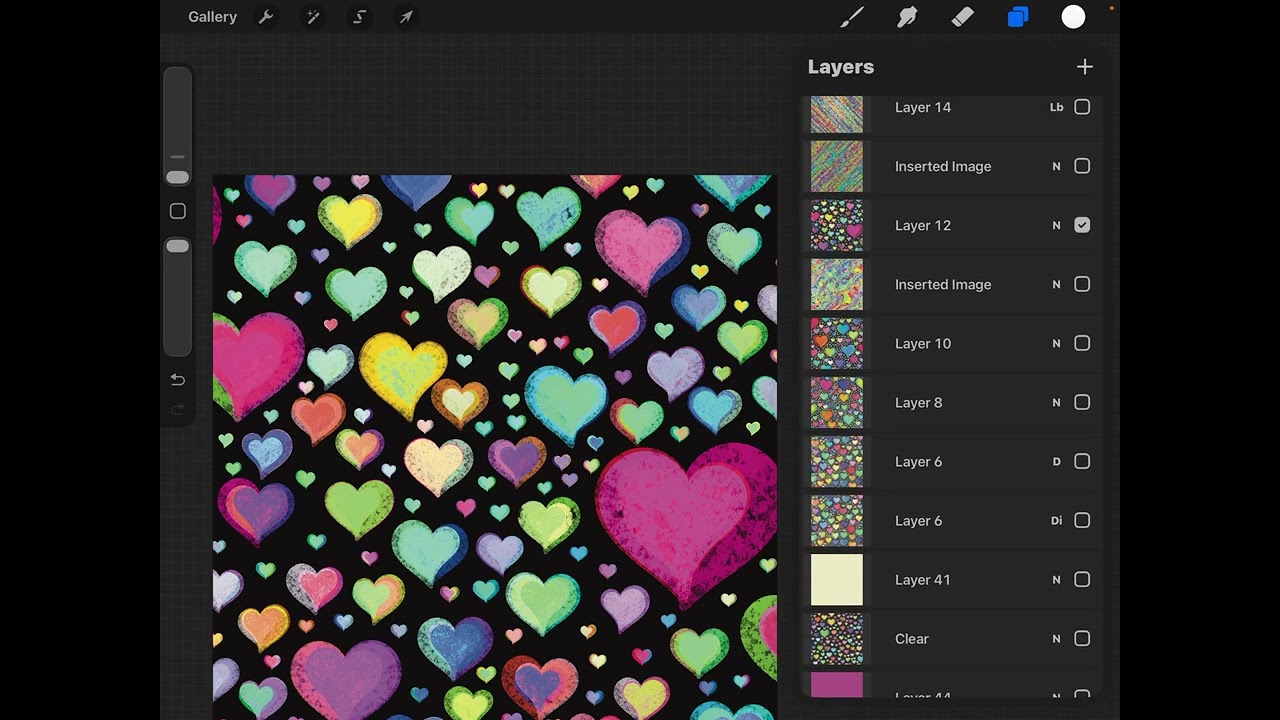Tap the Clear layer thumbnail

pos(836,638)
